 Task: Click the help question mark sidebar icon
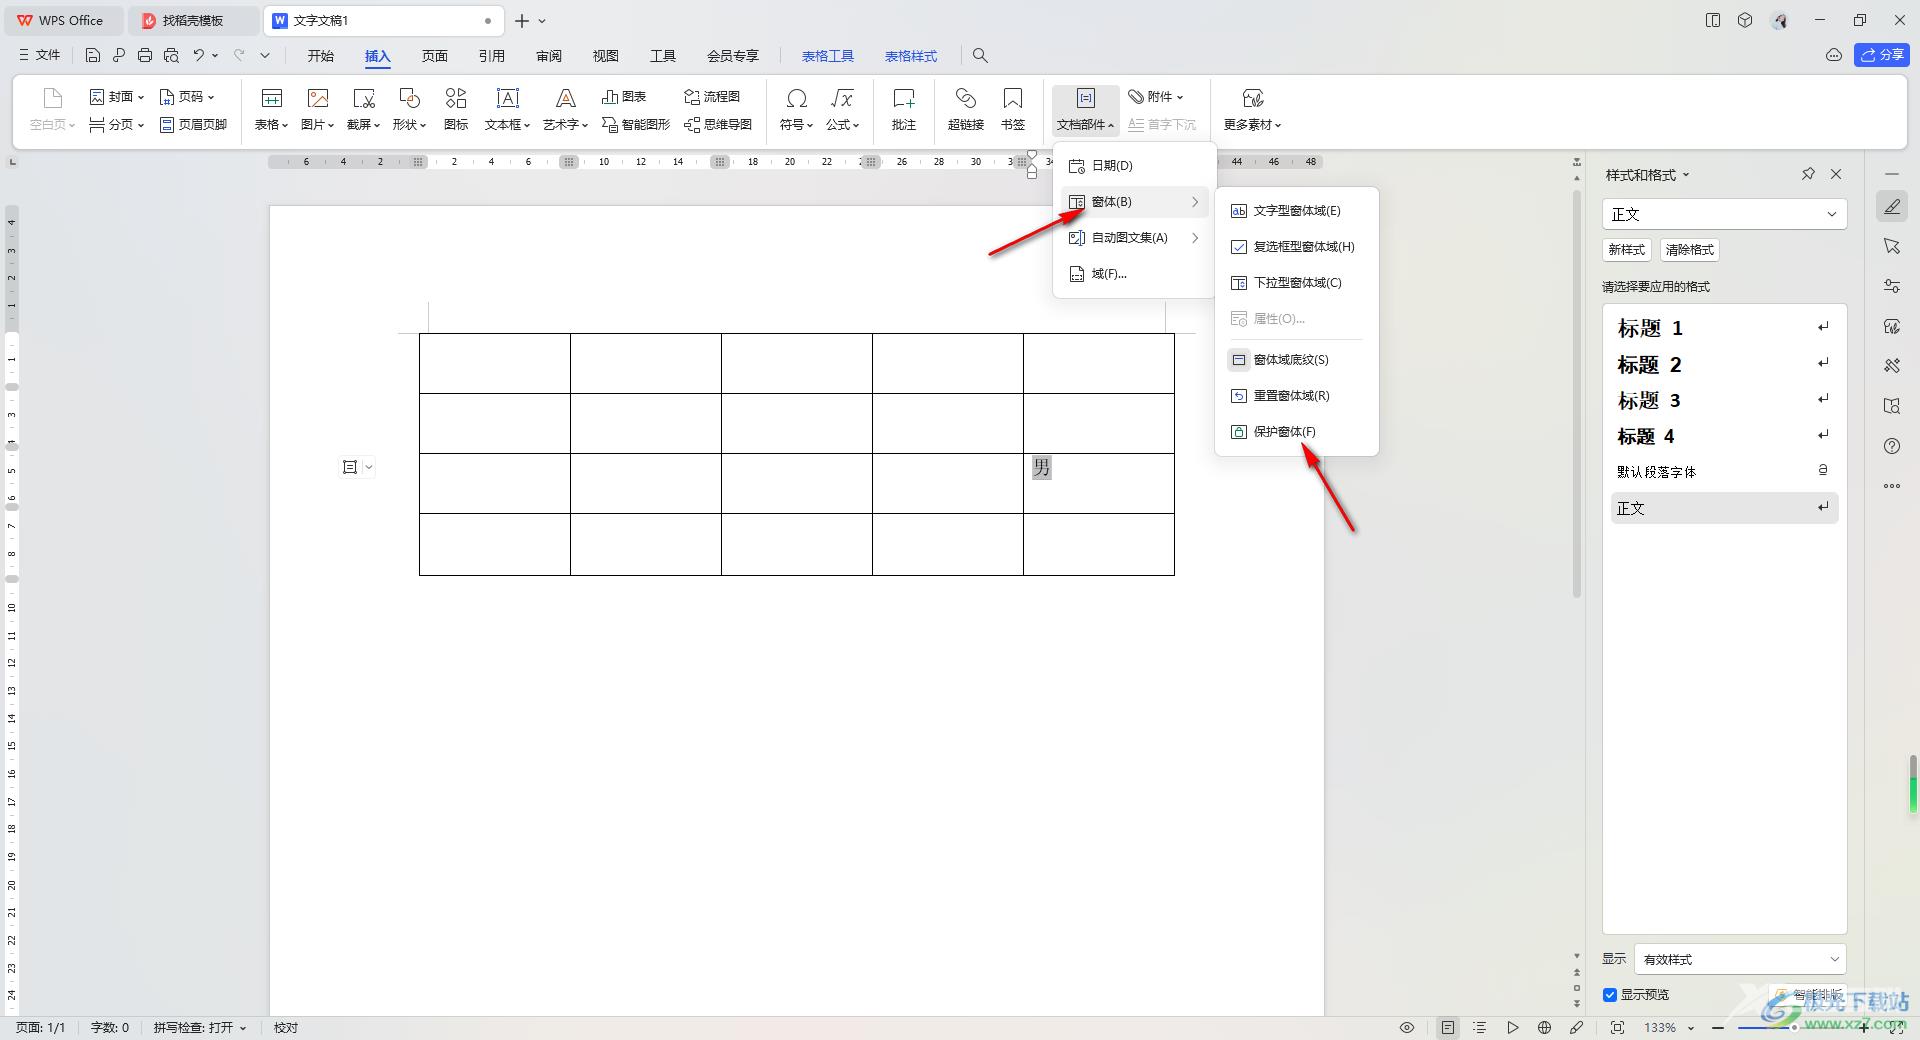(x=1892, y=446)
